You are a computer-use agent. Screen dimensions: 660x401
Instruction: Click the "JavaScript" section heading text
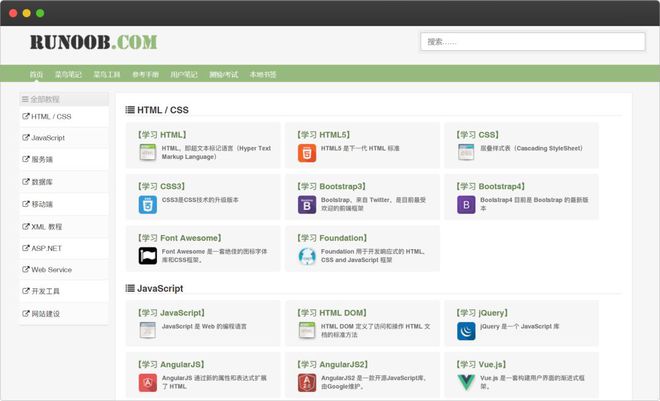tap(160, 288)
